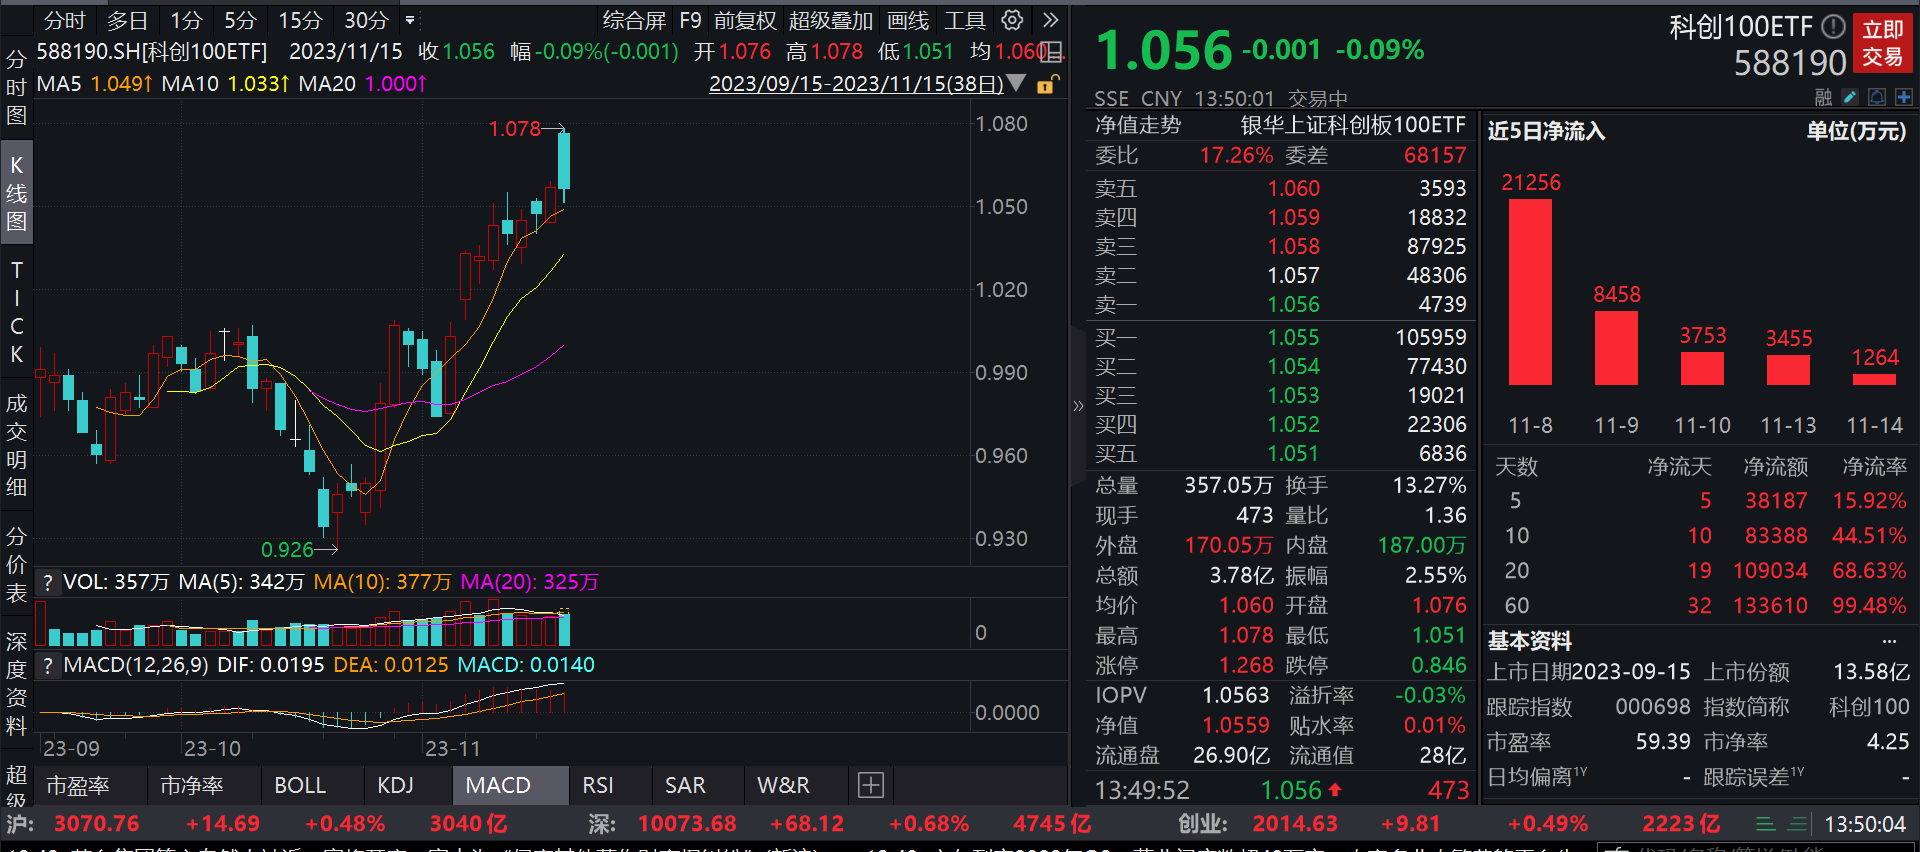
Task: Open 超级叠加 overlay tool
Action: (831, 20)
